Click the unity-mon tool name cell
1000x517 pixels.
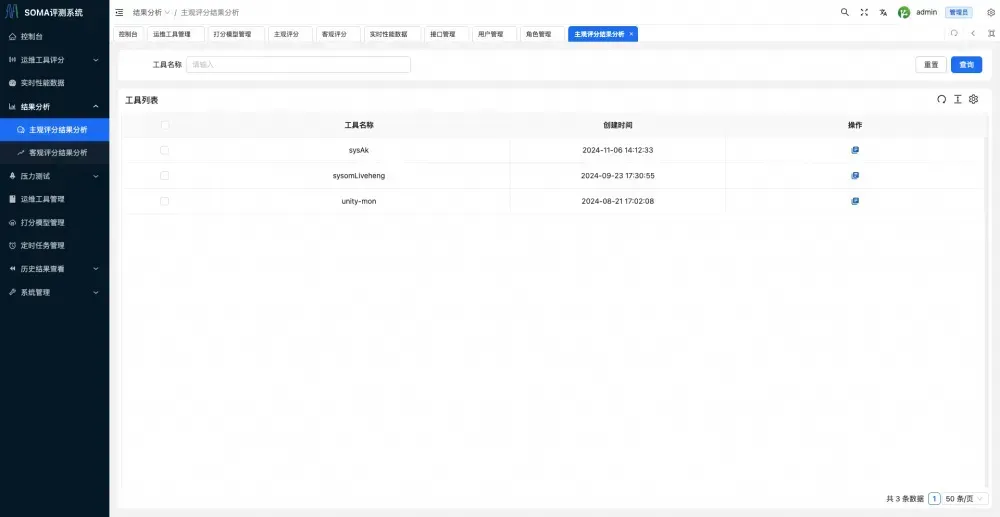point(359,201)
